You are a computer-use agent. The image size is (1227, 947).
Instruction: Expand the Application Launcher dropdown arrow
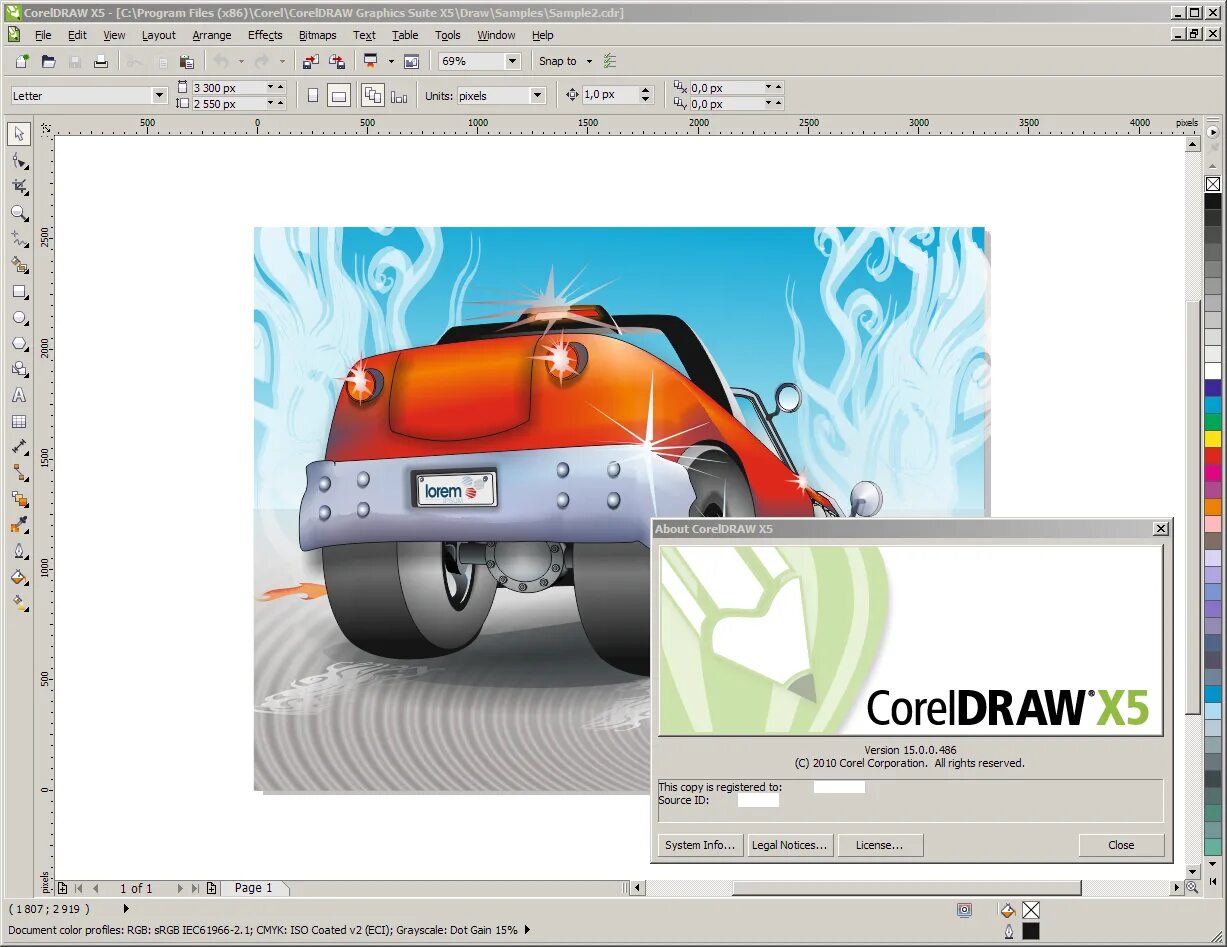click(x=391, y=61)
